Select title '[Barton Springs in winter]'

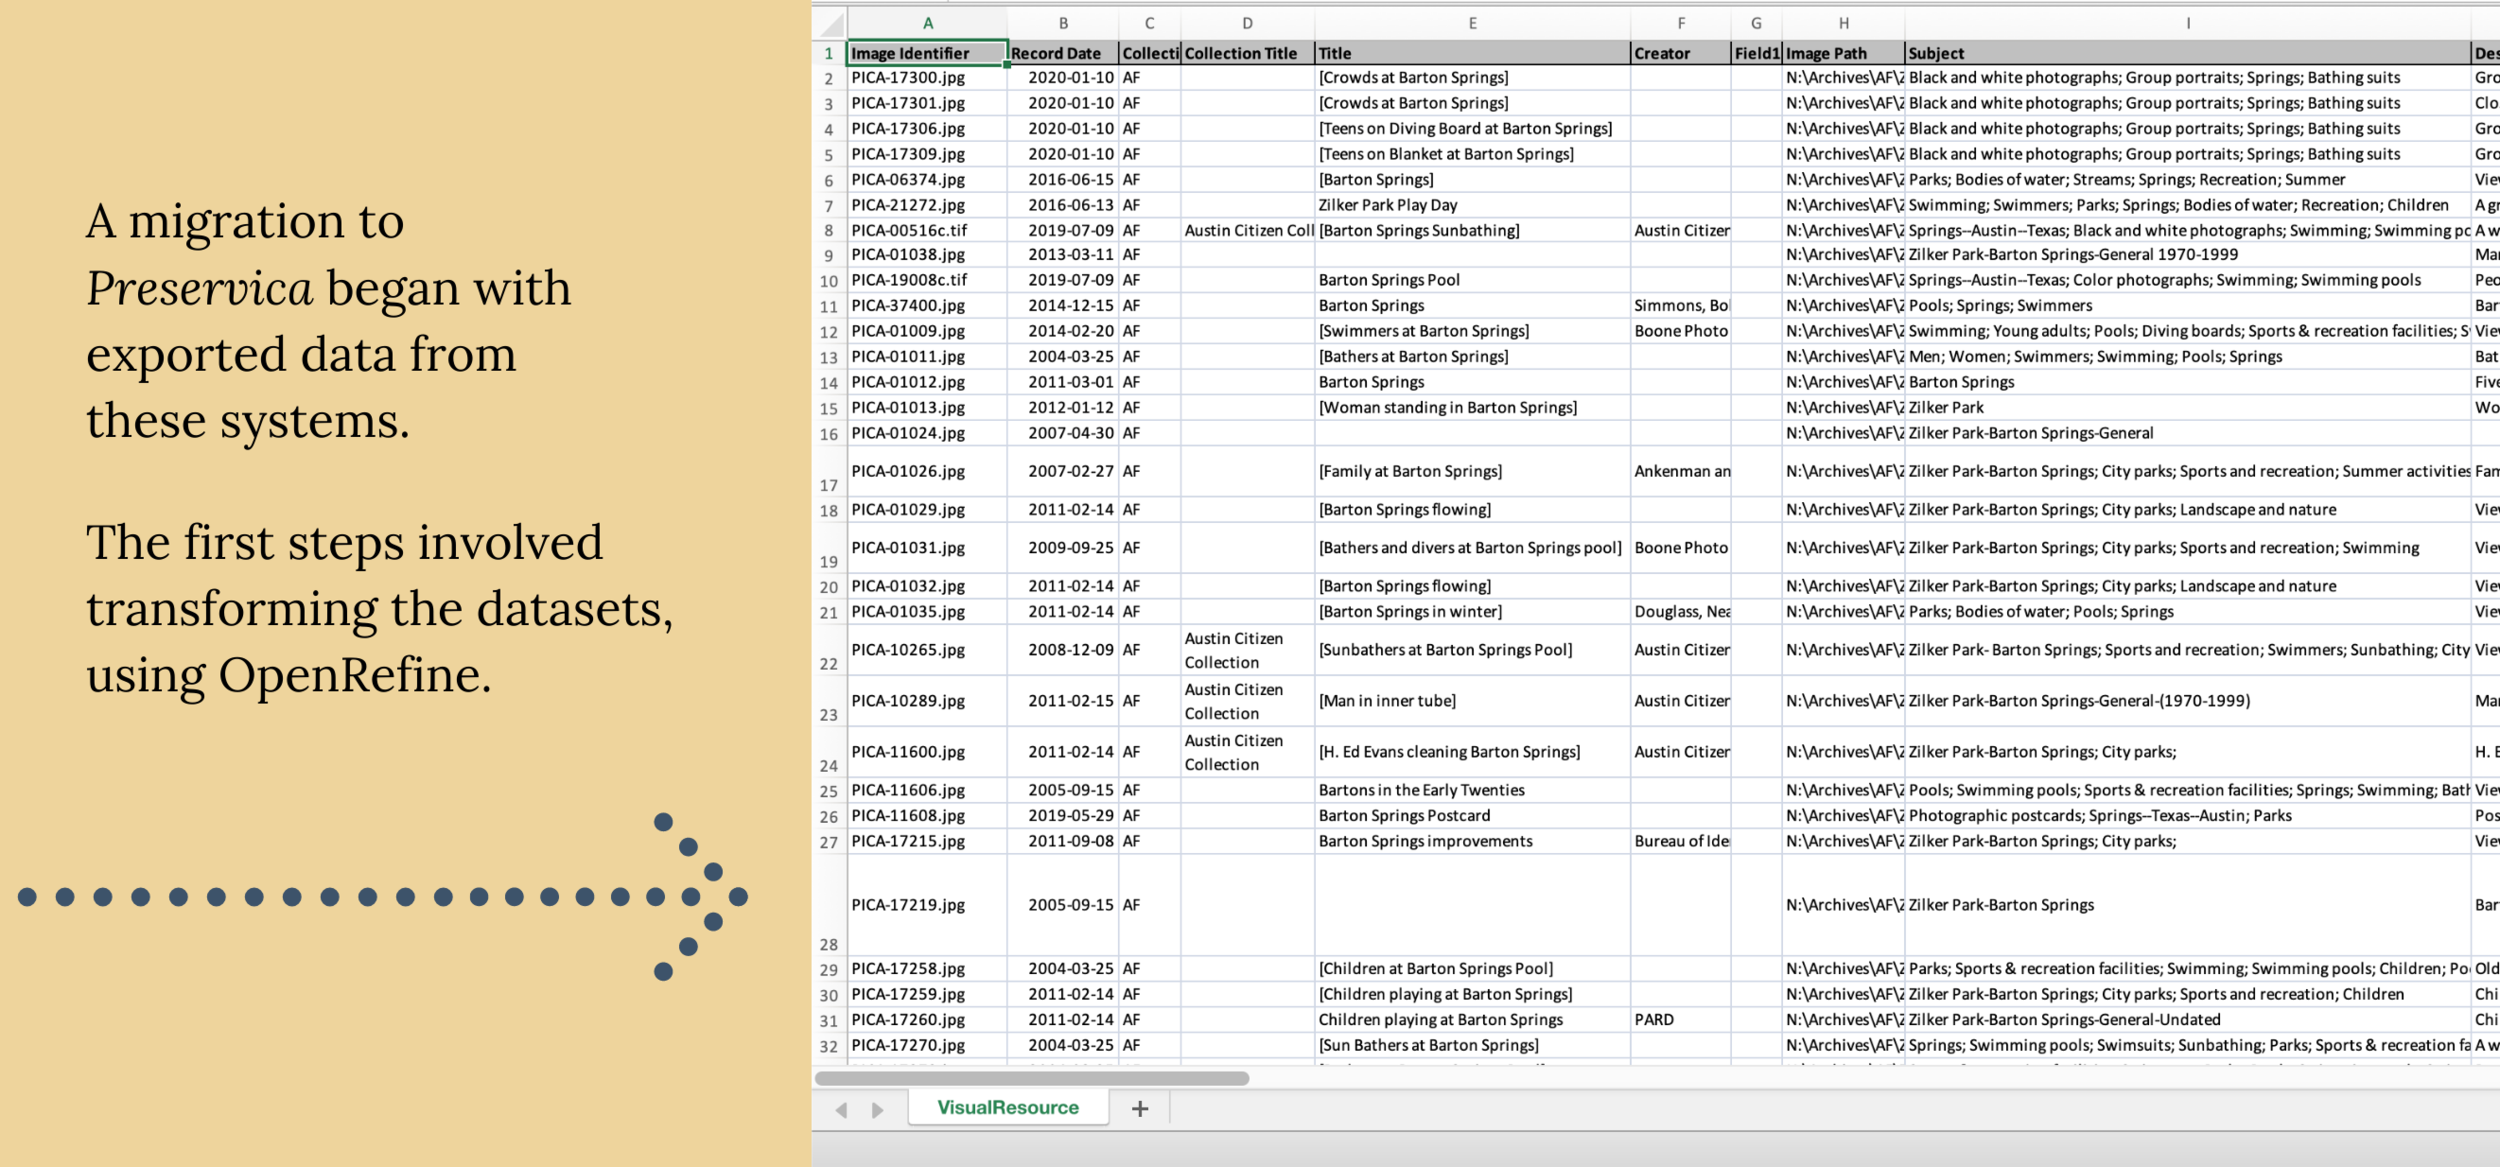tap(1472, 612)
